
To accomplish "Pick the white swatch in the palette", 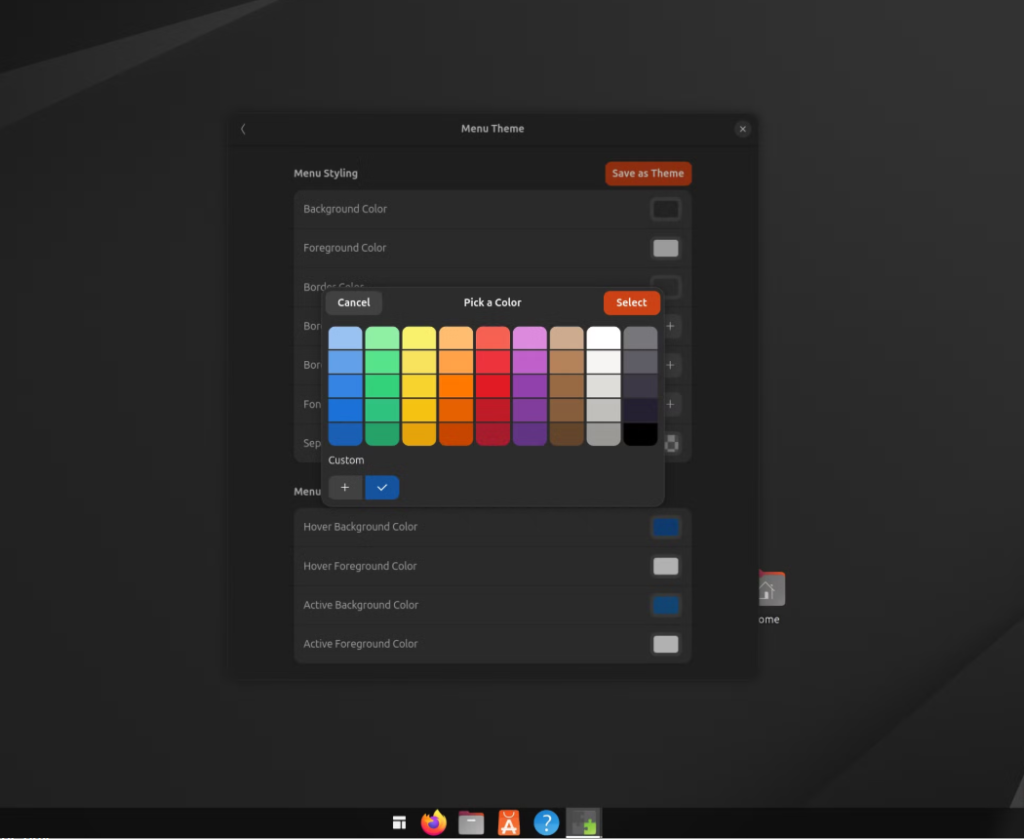I will [604, 338].
